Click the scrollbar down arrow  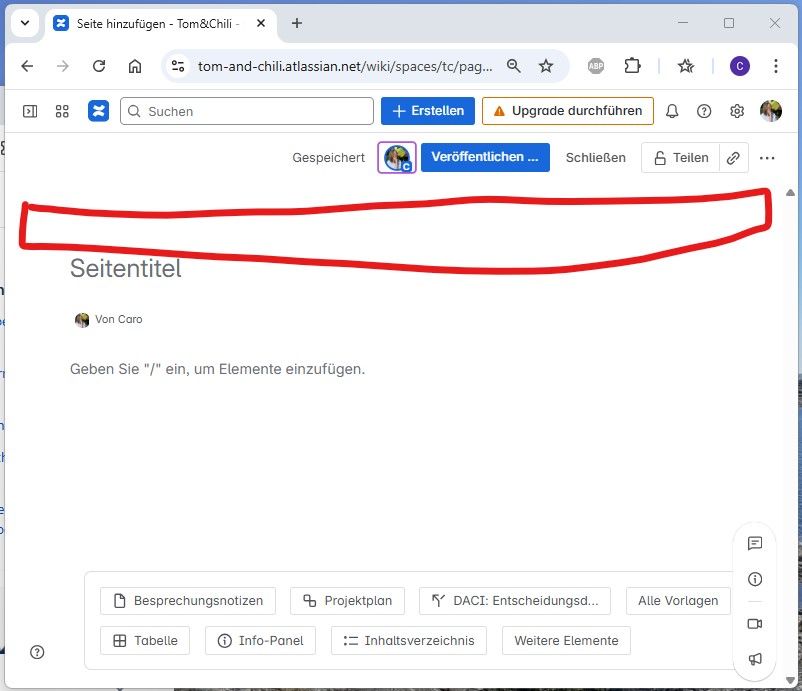(790, 680)
